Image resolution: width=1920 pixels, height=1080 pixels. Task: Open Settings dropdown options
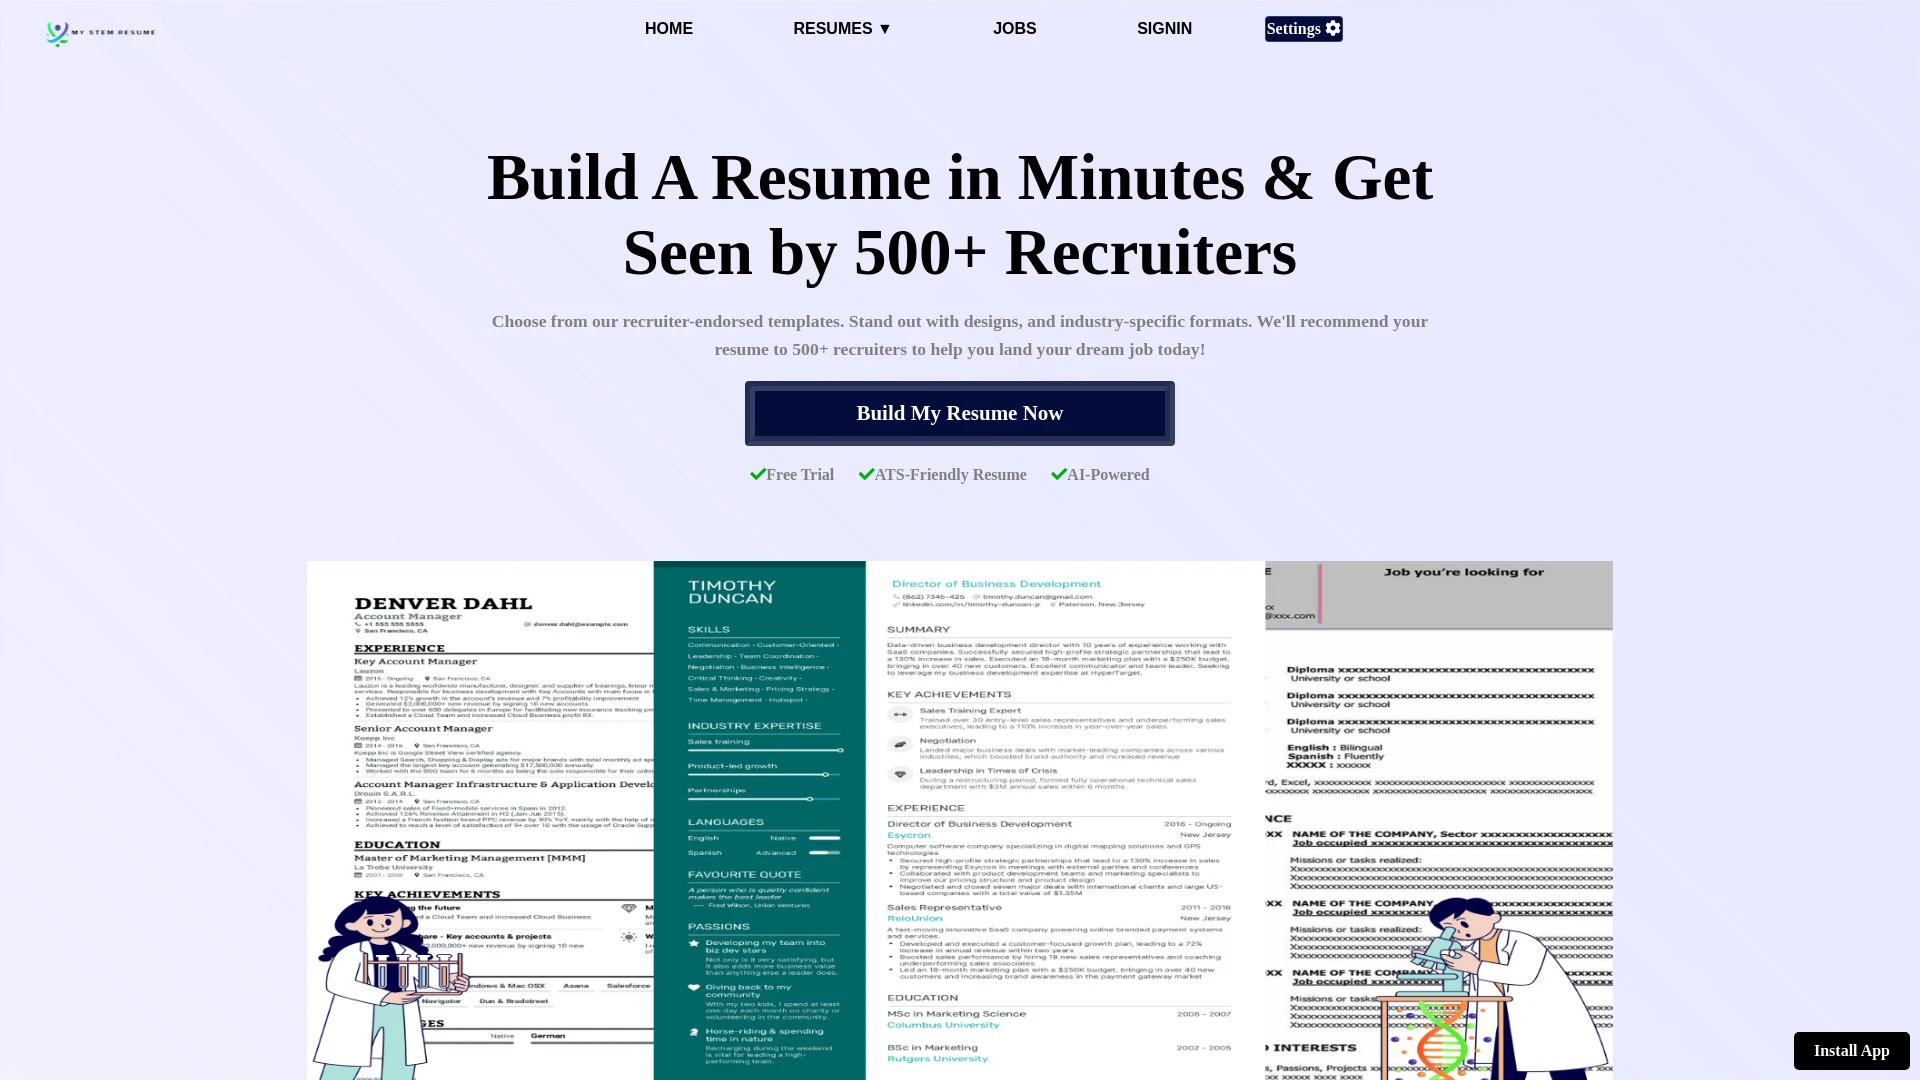pyautogui.click(x=1303, y=28)
